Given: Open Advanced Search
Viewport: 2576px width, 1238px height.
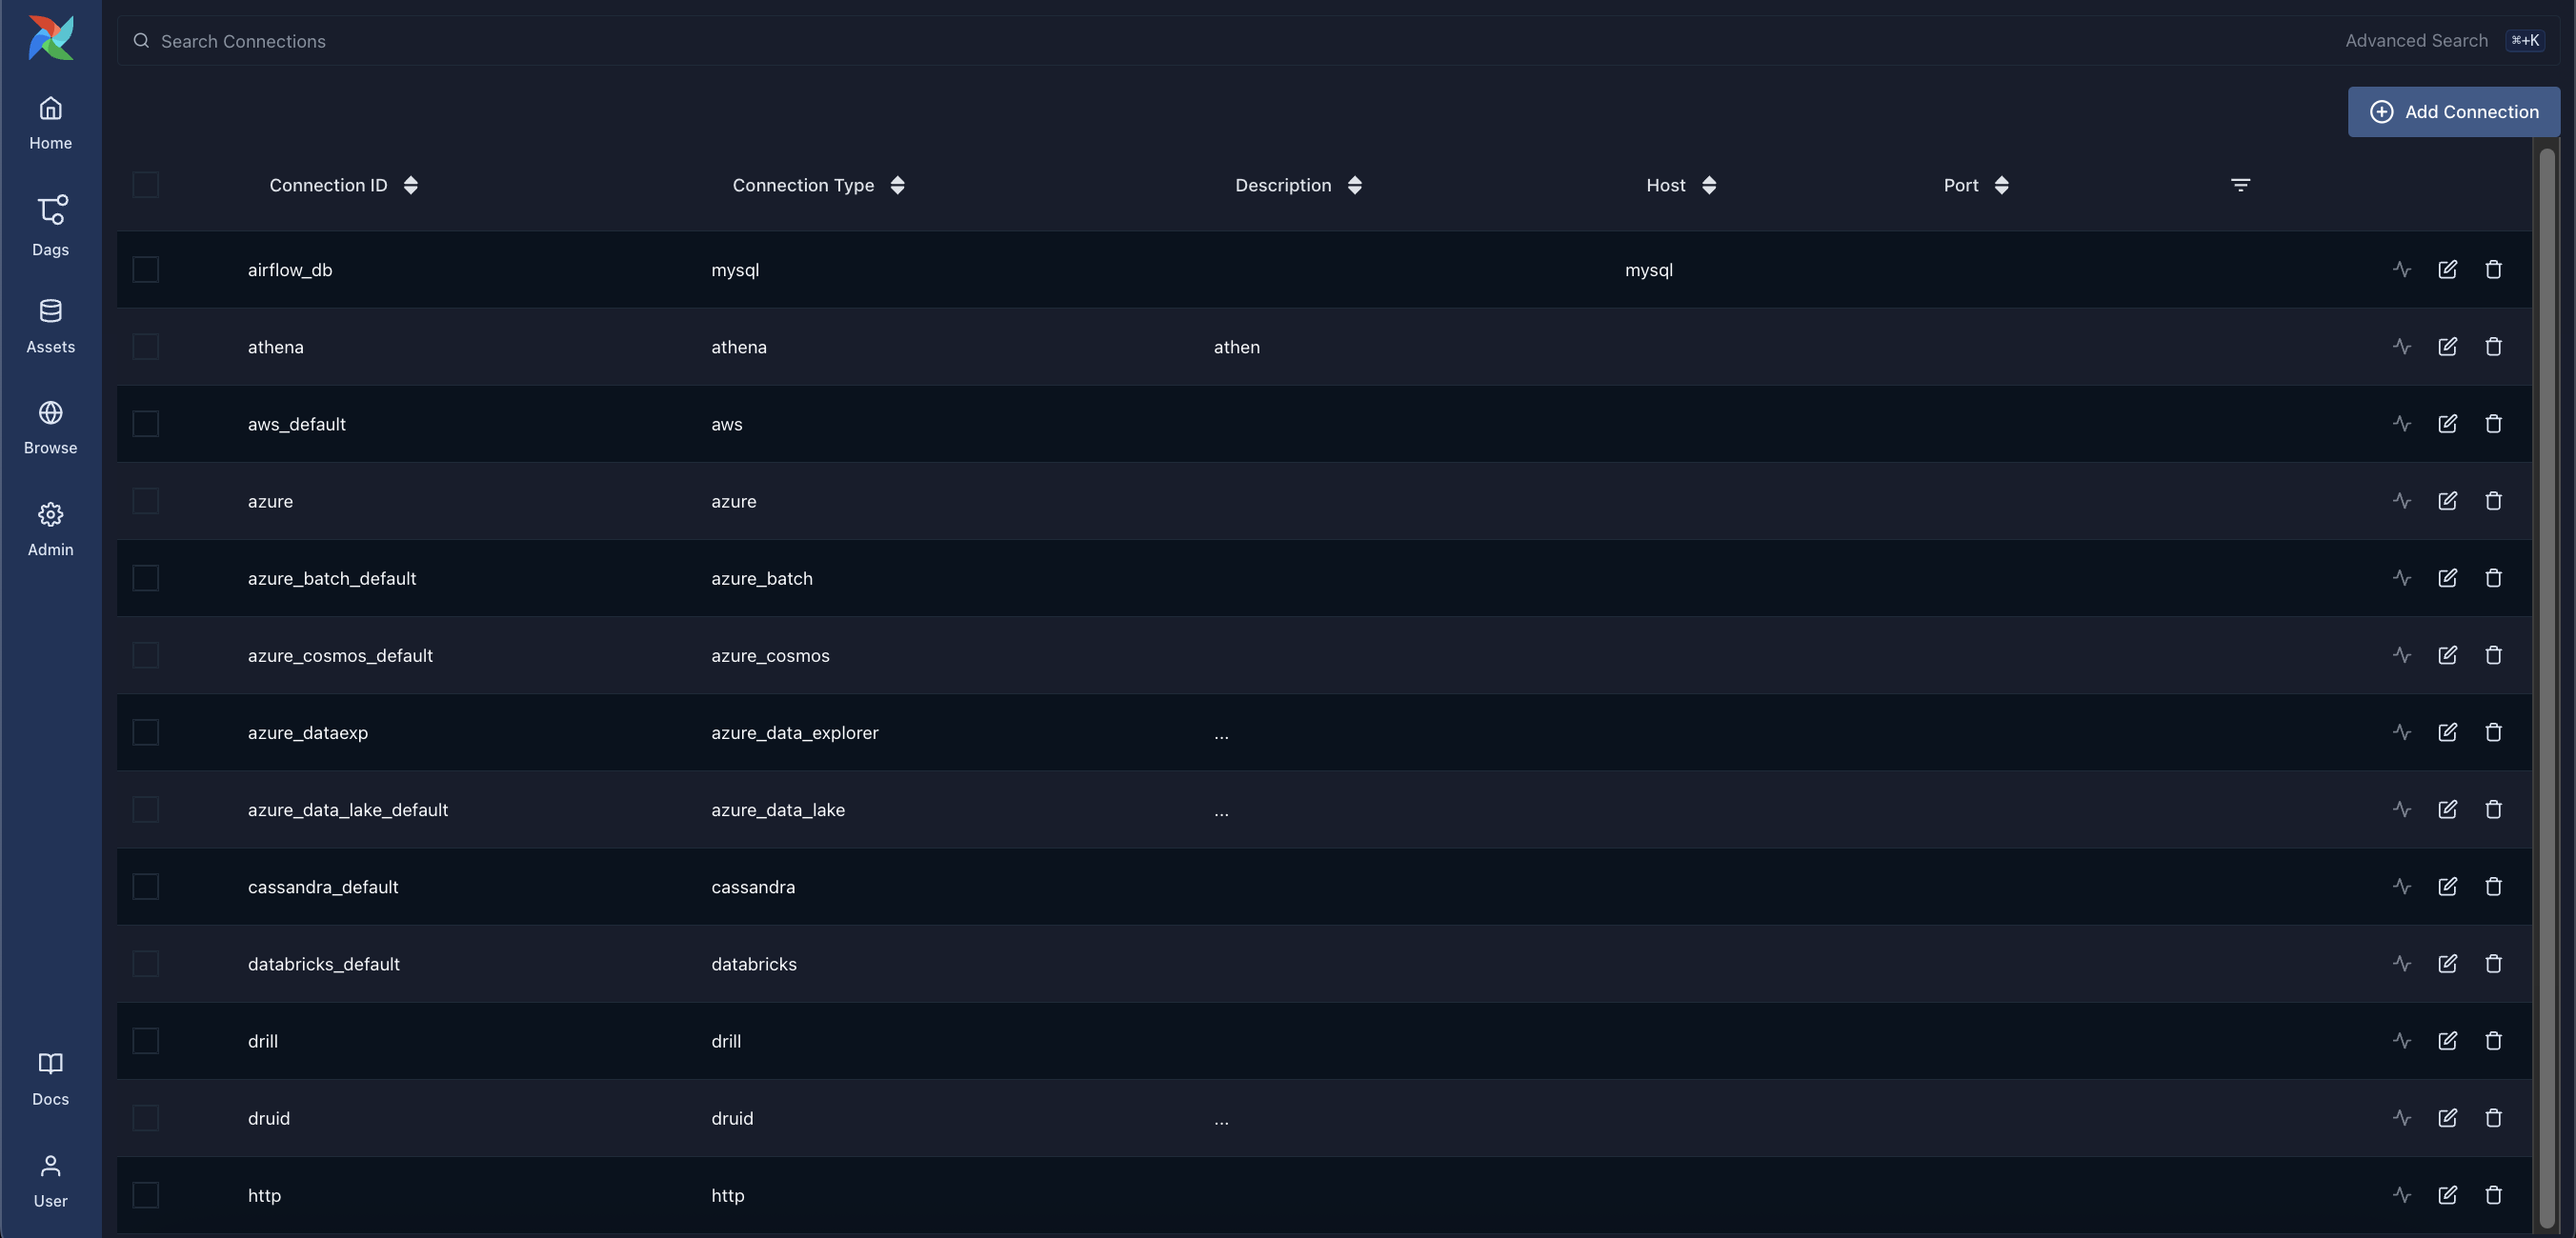Looking at the screenshot, I should click(x=2415, y=41).
